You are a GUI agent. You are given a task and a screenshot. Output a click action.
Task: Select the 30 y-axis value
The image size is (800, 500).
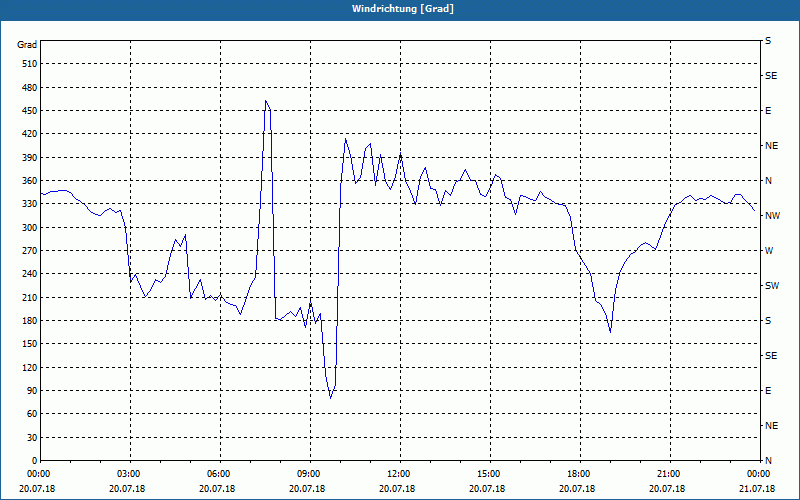pos(32,437)
